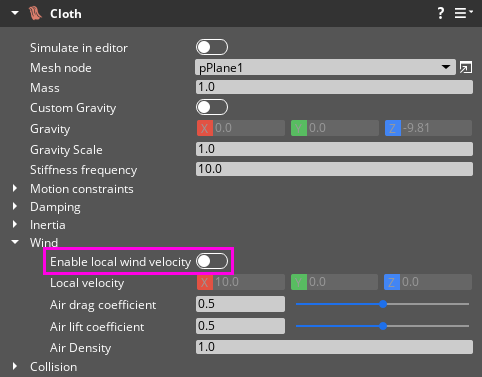The height and width of the screenshot is (377, 482).
Task: Open the Cloth component hamburger menu
Action: tap(463, 13)
